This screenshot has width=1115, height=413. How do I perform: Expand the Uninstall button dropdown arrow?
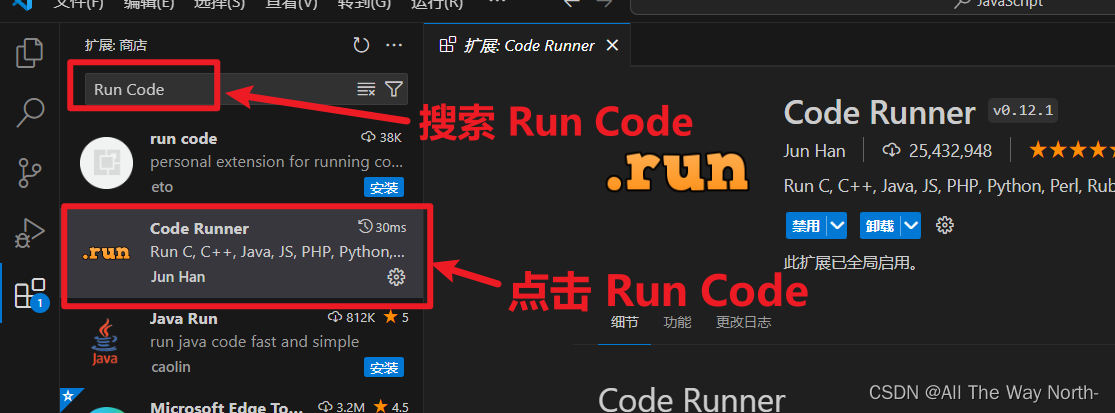911,226
